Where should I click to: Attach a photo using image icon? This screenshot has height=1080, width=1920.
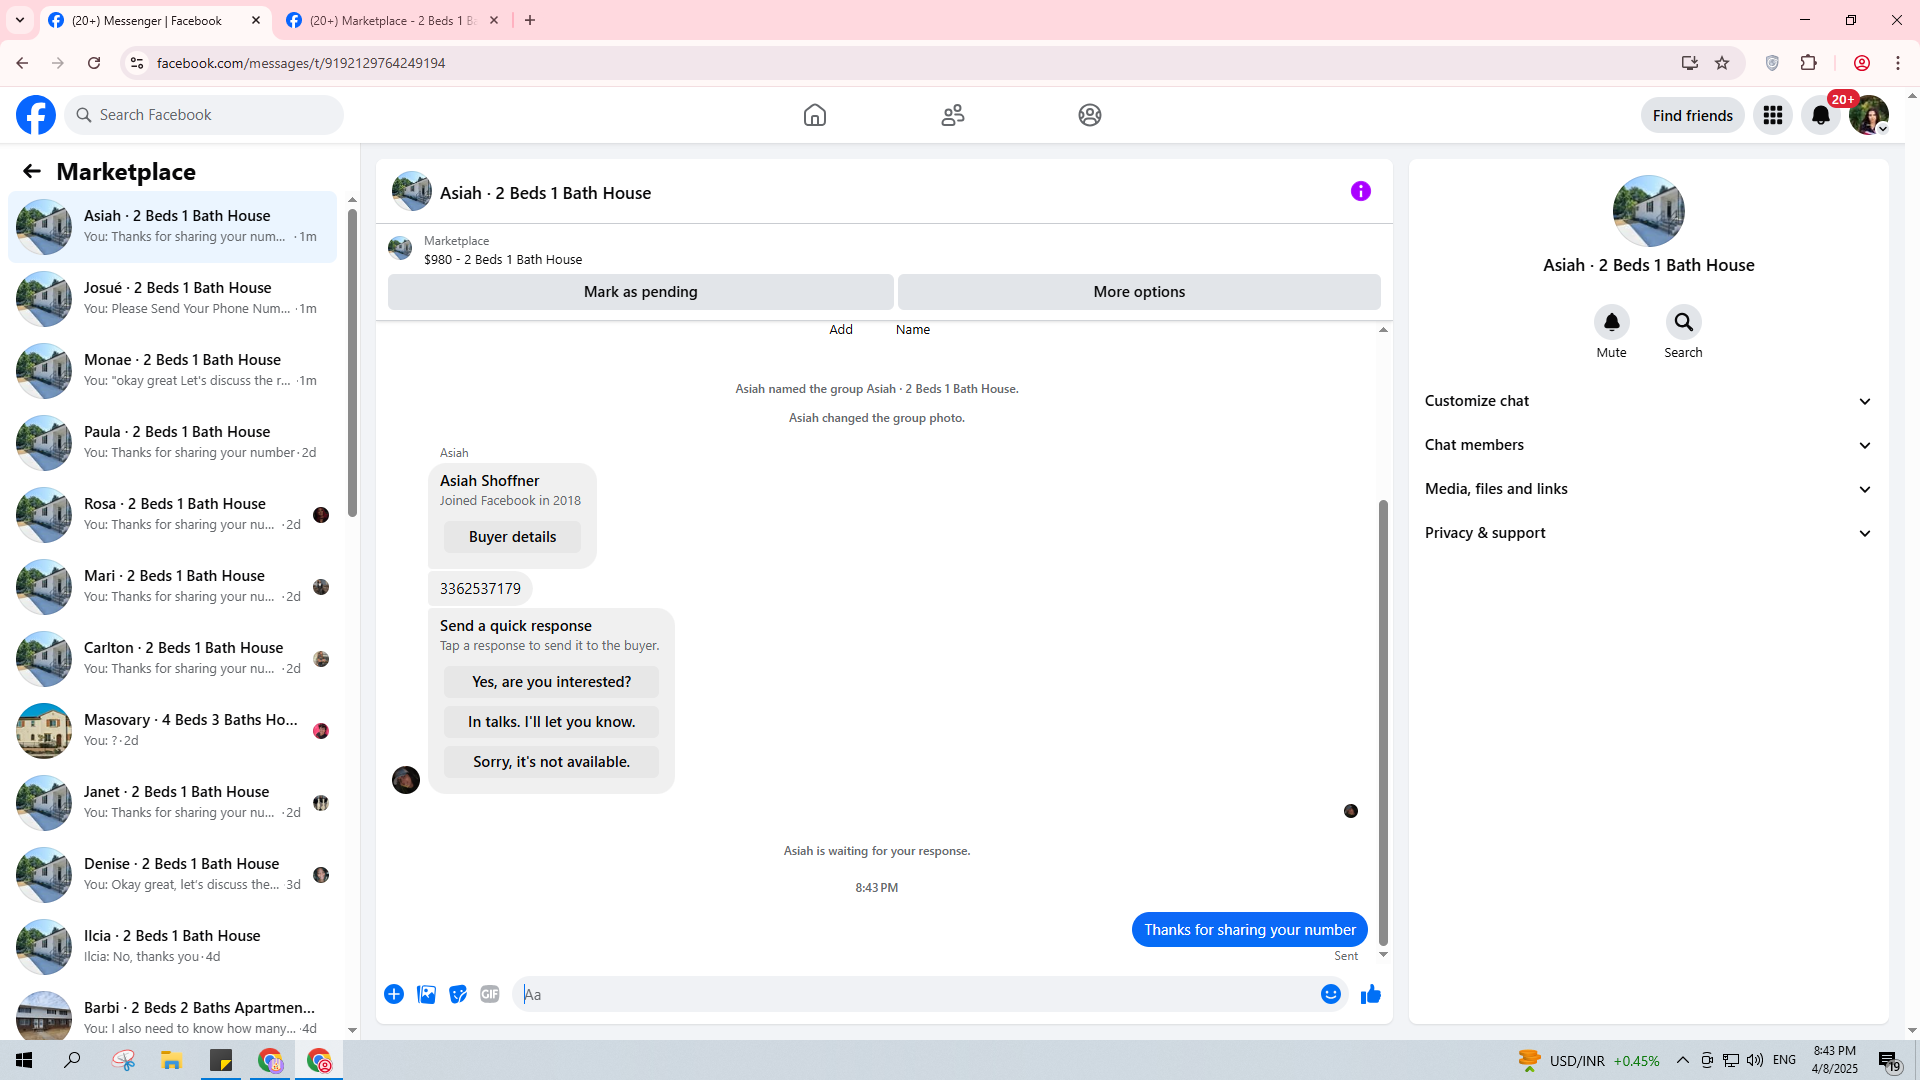426,994
